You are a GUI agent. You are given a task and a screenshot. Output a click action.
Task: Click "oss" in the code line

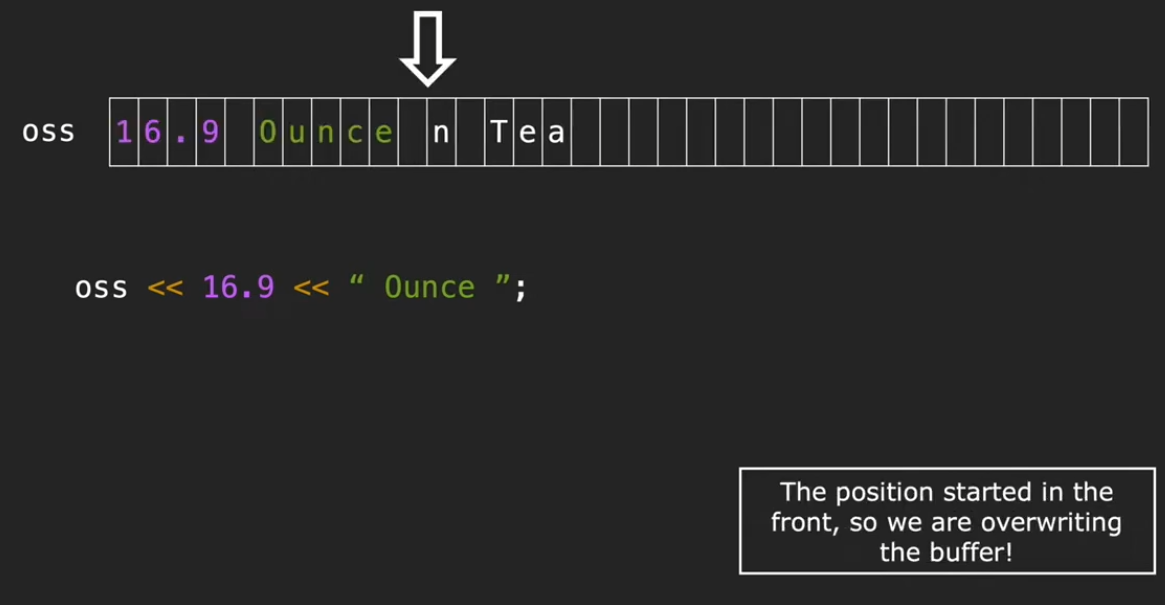(x=101, y=288)
